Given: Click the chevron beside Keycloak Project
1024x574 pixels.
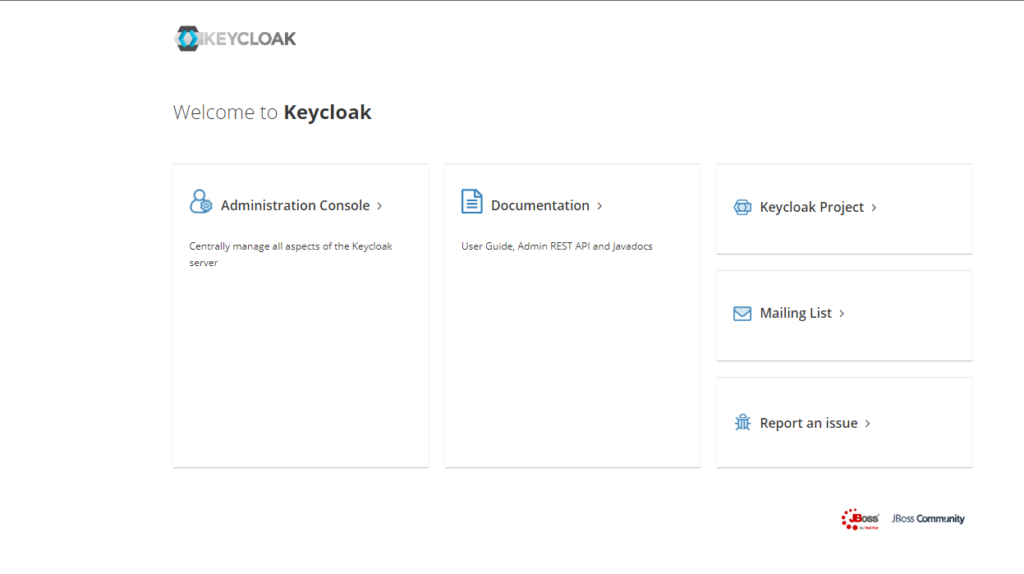Looking at the screenshot, I should pos(874,208).
